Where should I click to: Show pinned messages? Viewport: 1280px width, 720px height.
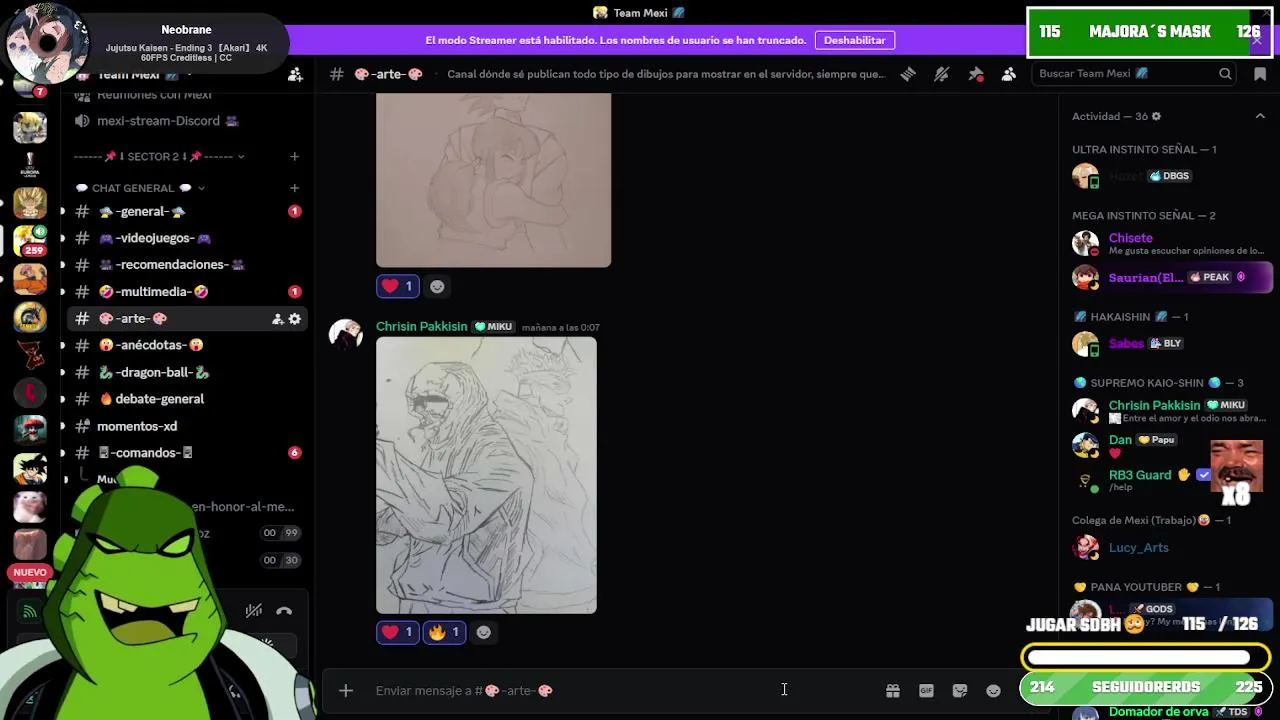(x=976, y=74)
